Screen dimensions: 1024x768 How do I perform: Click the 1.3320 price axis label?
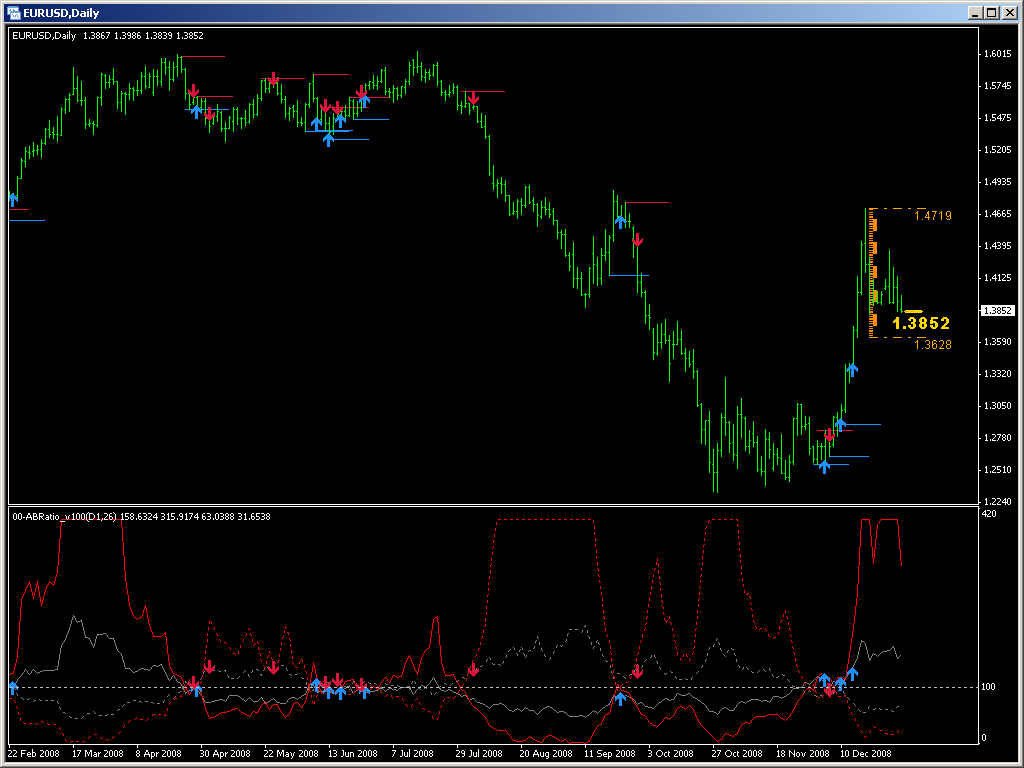pos(998,374)
